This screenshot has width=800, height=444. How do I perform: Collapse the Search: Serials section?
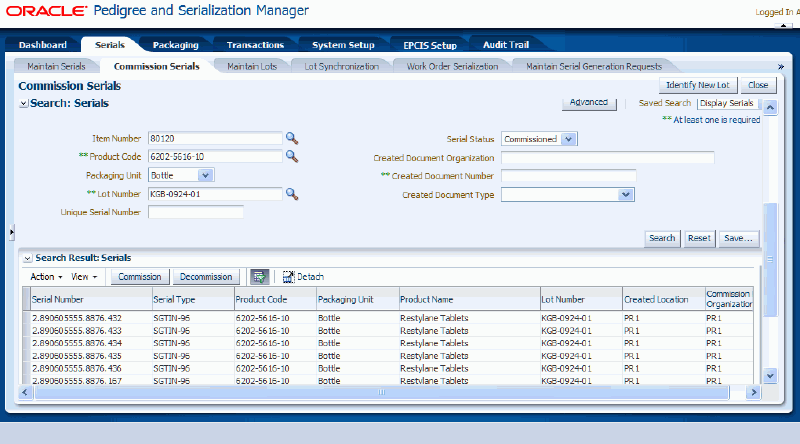coord(24,104)
